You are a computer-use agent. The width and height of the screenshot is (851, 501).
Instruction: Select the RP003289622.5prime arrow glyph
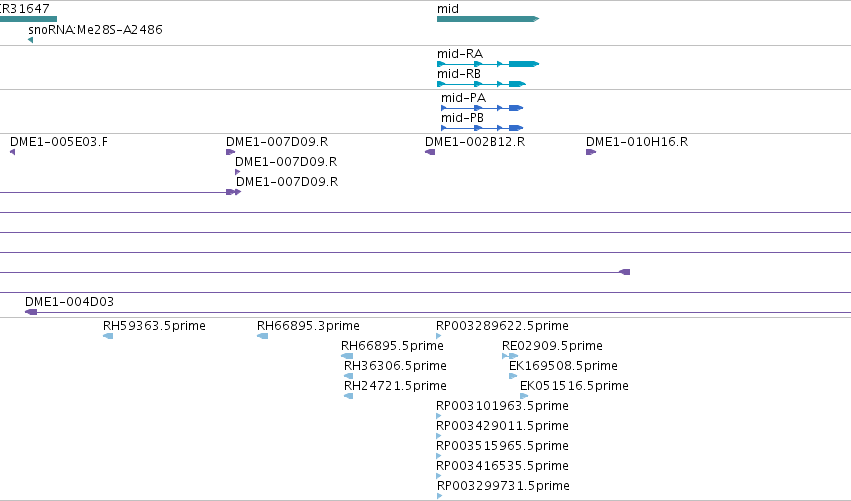(x=439, y=336)
